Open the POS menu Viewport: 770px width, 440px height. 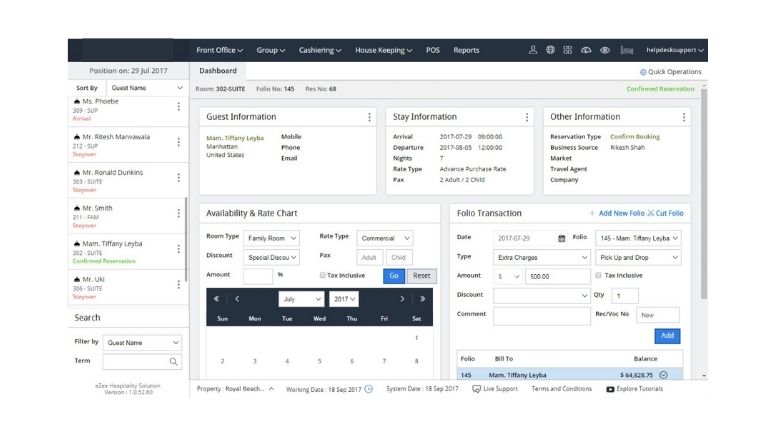[433, 50]
